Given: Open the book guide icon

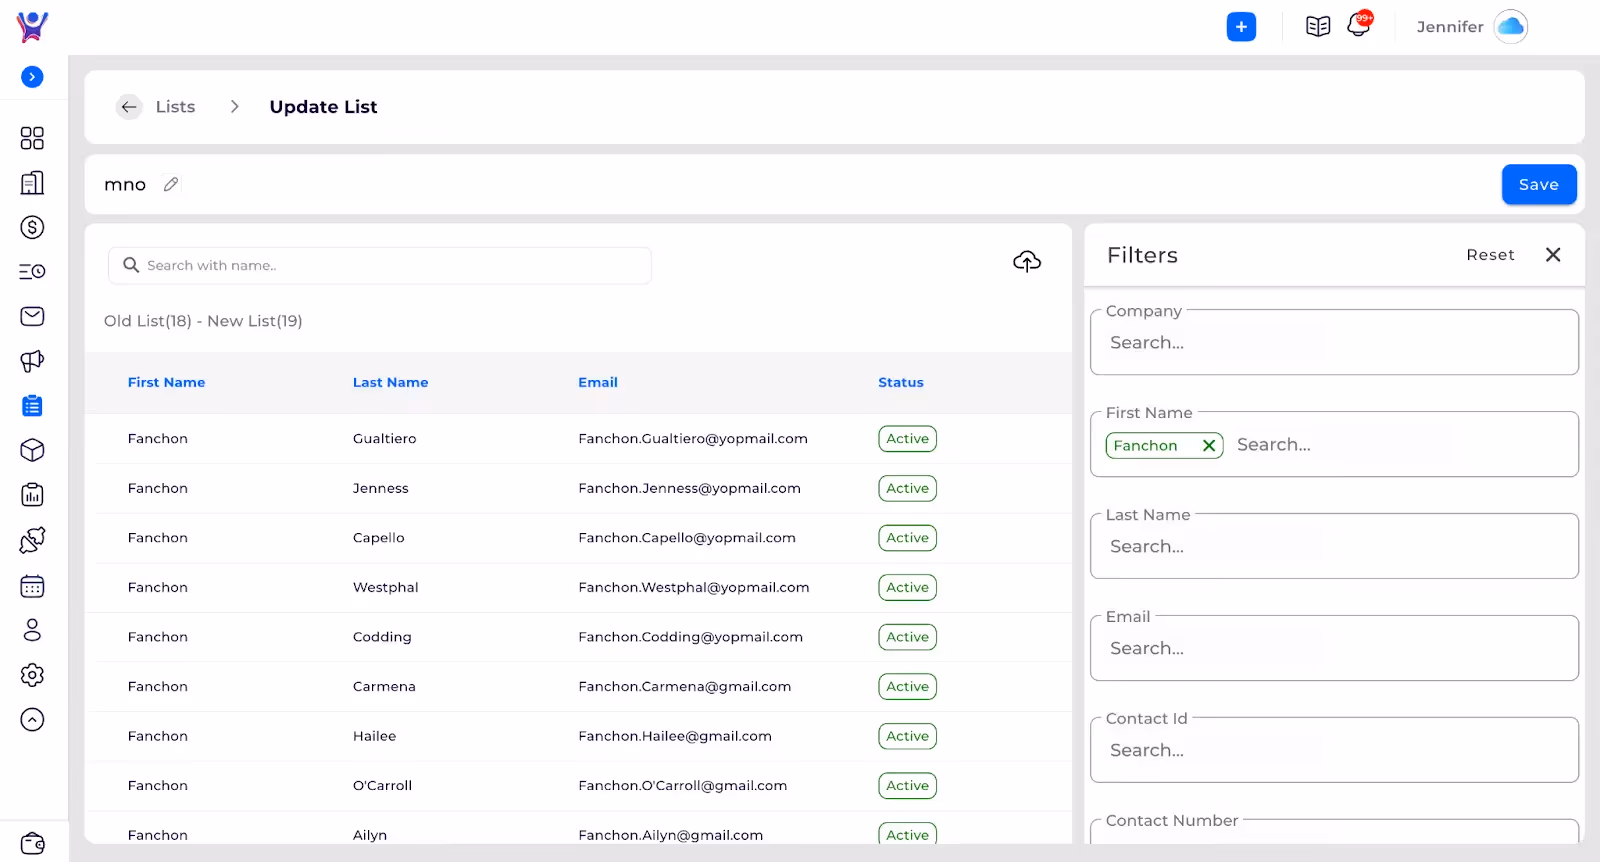Looking at the screenshot, I should (1318, 27).
